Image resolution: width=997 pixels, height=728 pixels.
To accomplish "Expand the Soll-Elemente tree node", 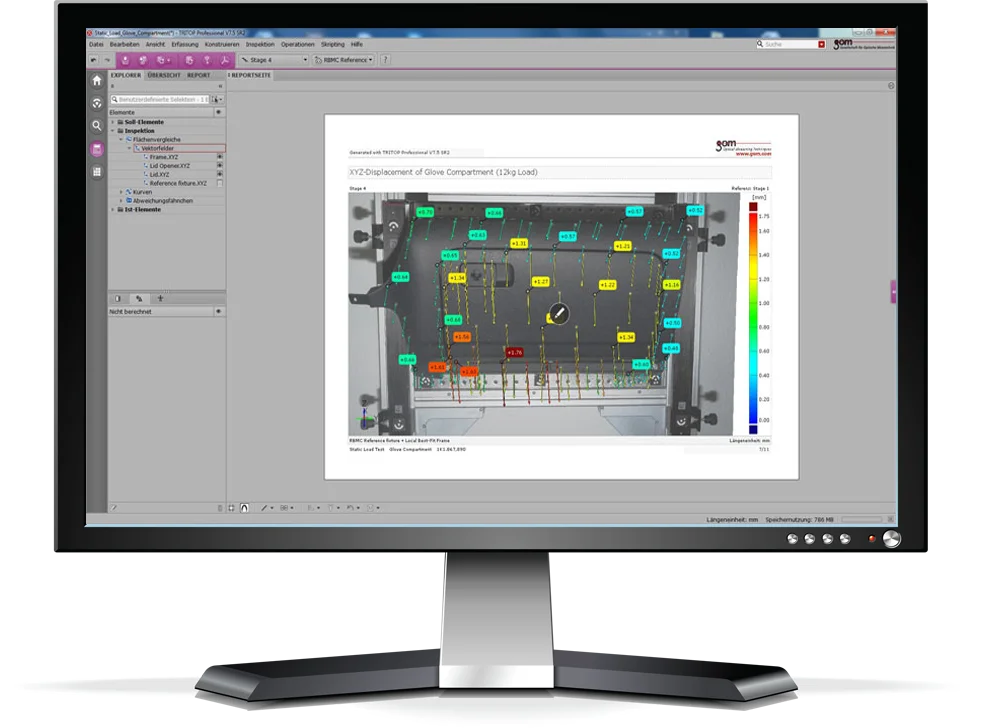I will [113, 121].
